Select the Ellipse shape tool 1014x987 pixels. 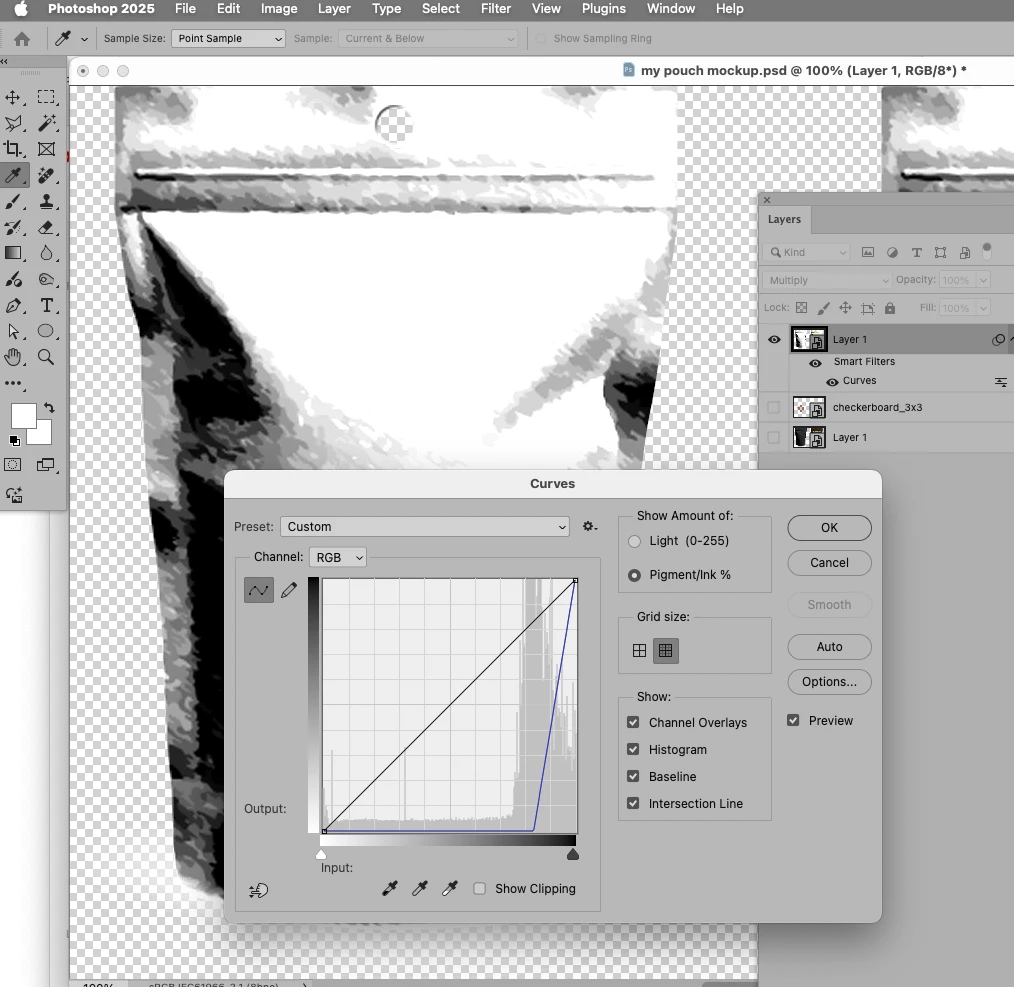[x=46, y=332]
